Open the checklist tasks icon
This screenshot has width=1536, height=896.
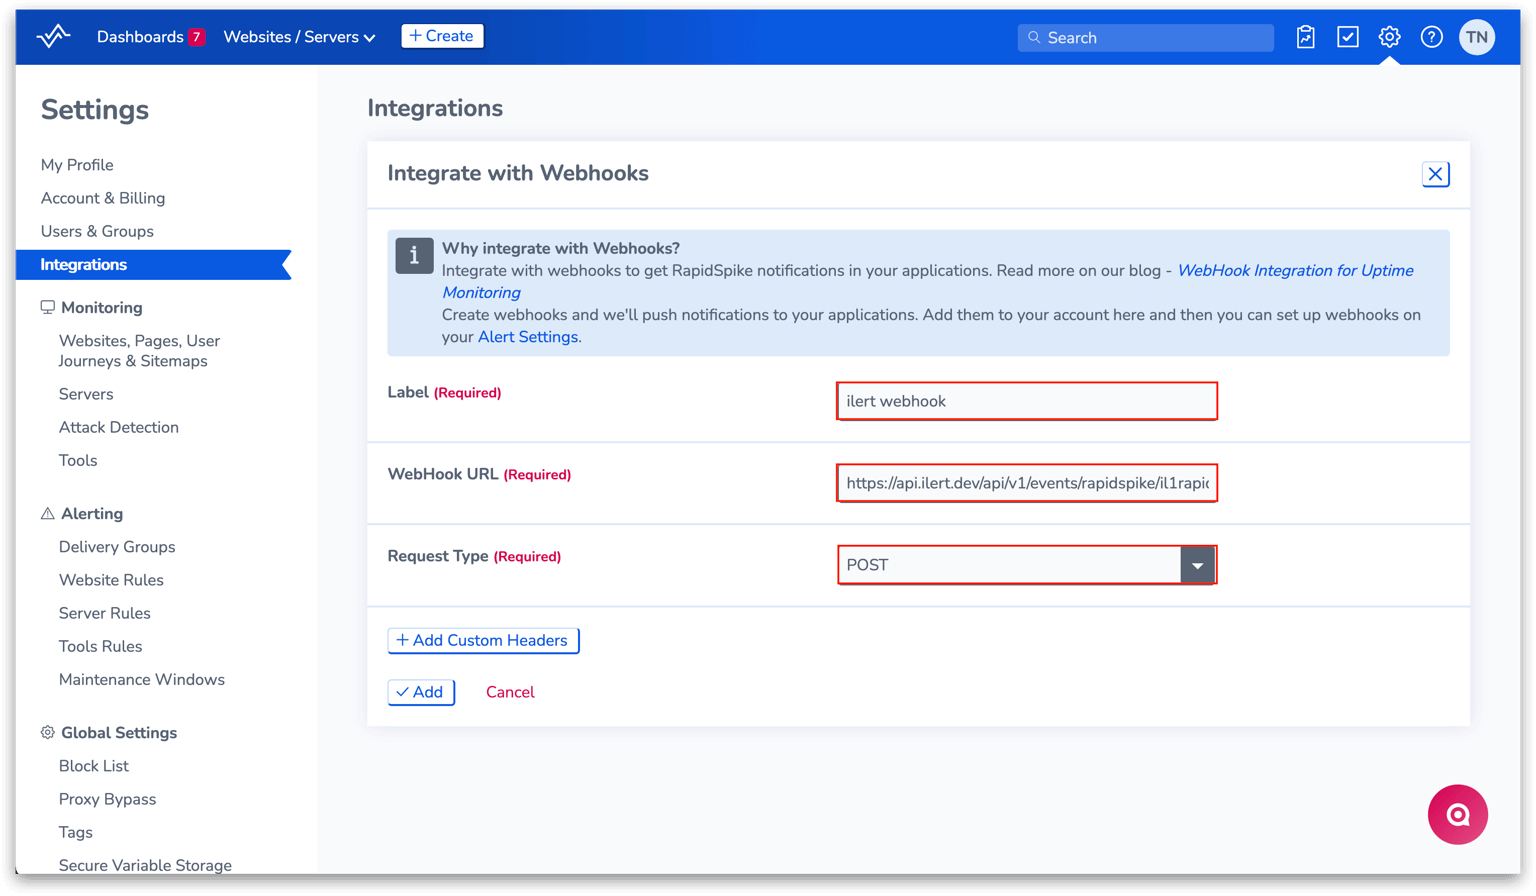1347,37
